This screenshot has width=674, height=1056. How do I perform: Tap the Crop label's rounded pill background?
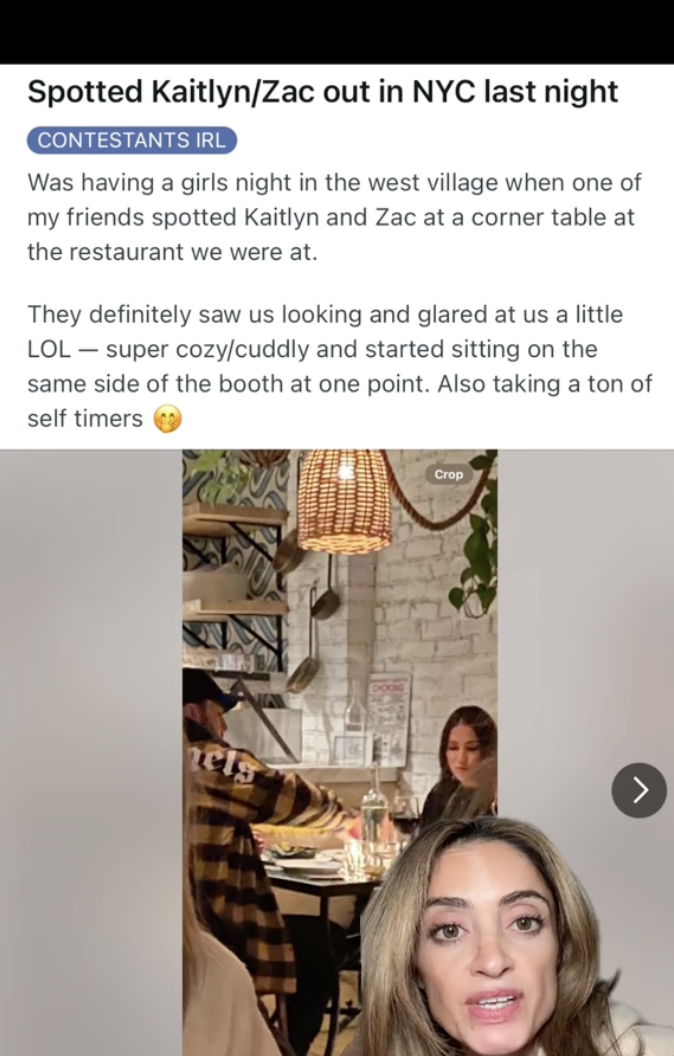(447, 475)
